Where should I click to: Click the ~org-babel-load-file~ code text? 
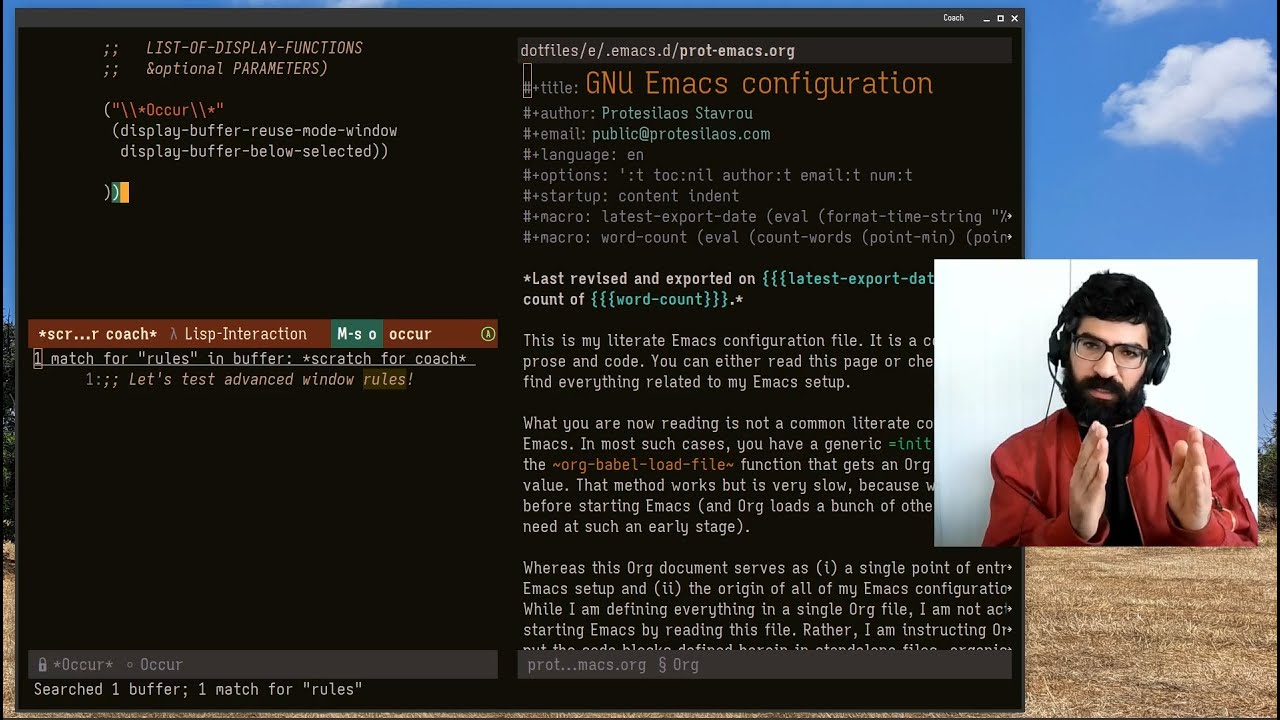pos(643,464)
